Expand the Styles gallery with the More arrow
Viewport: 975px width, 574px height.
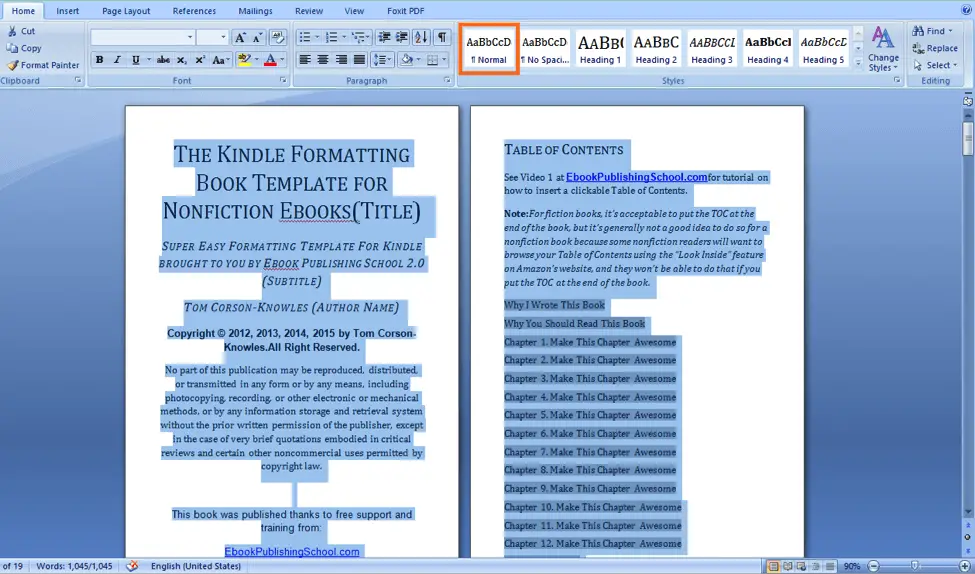pyautogui.click(x=858, y=63)
